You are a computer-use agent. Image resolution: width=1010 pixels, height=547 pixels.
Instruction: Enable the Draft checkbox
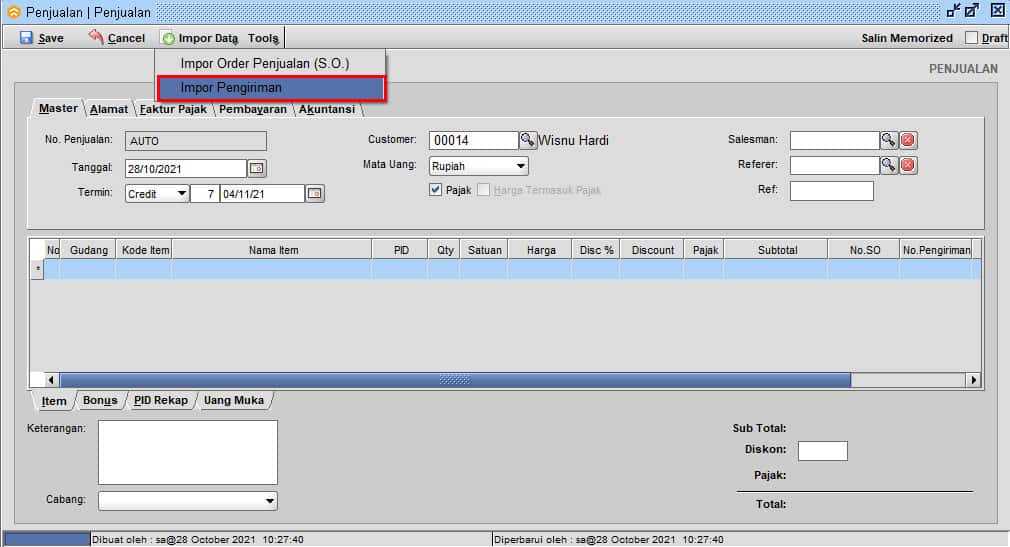[971, 38]
